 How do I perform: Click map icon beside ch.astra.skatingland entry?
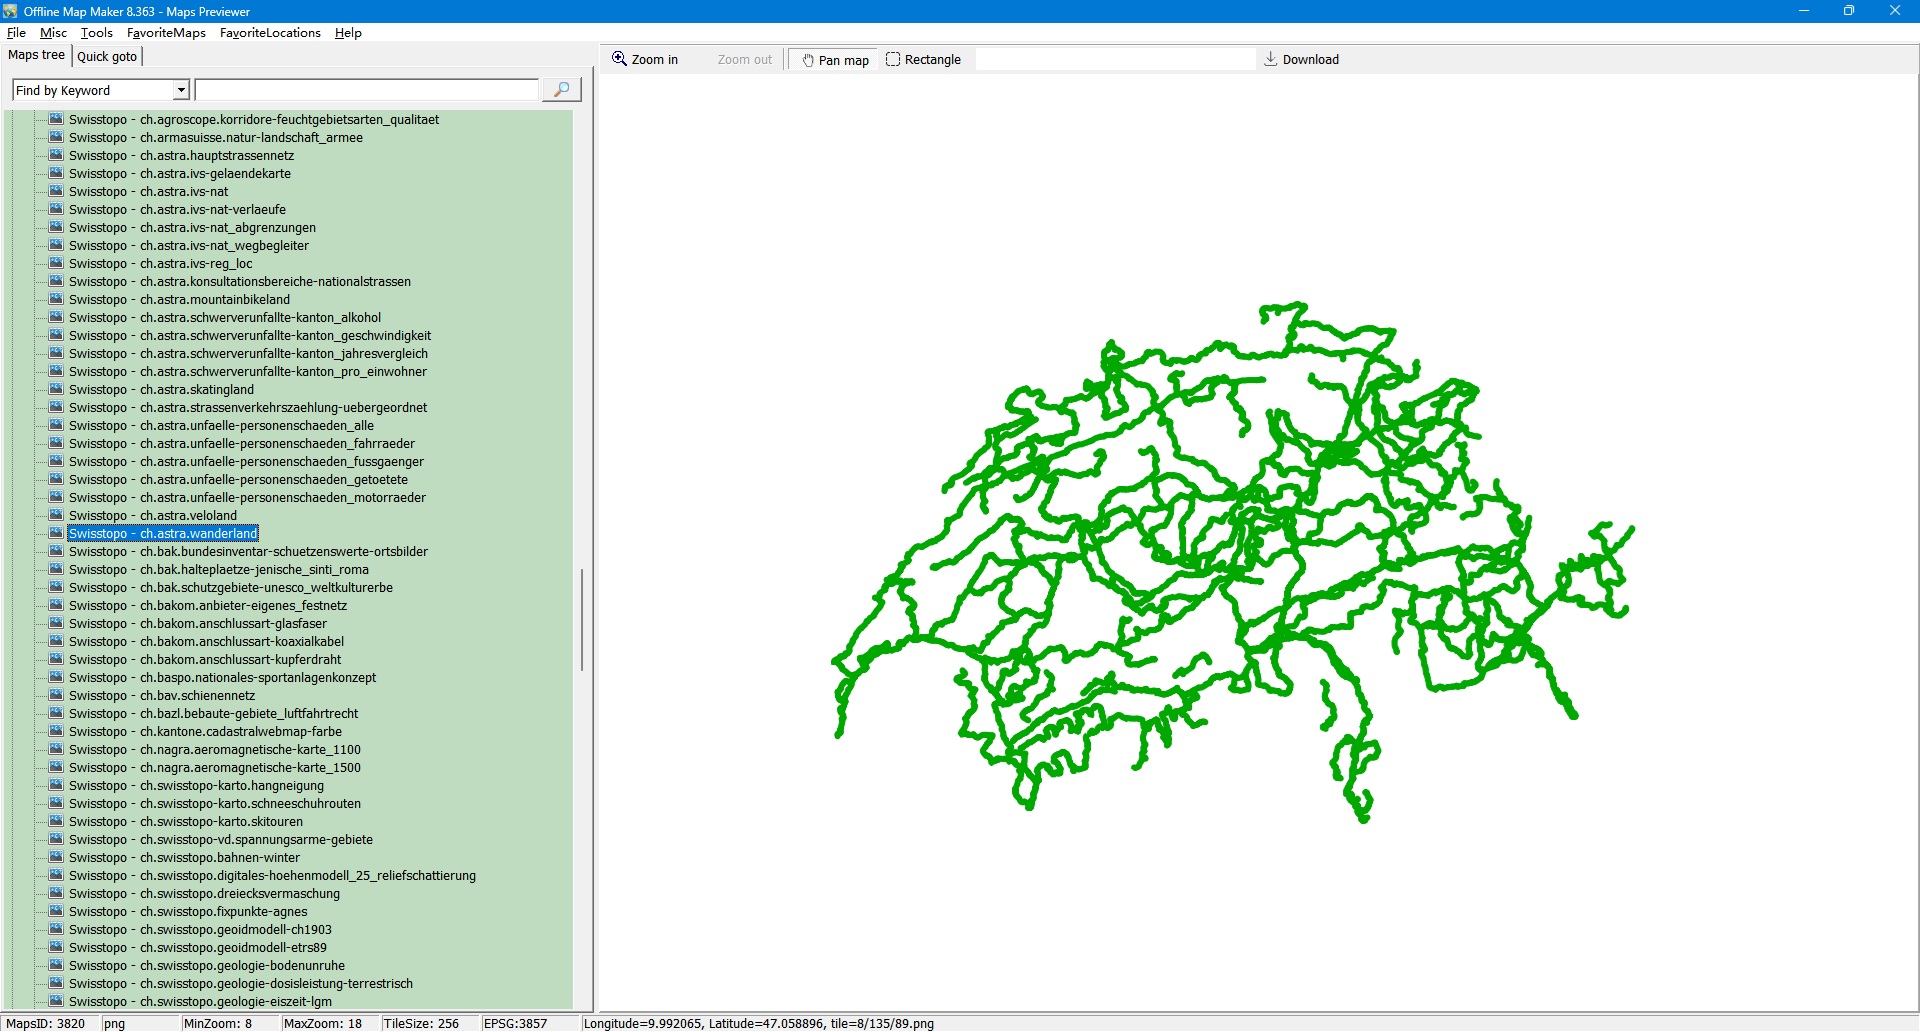click(56, 389)
